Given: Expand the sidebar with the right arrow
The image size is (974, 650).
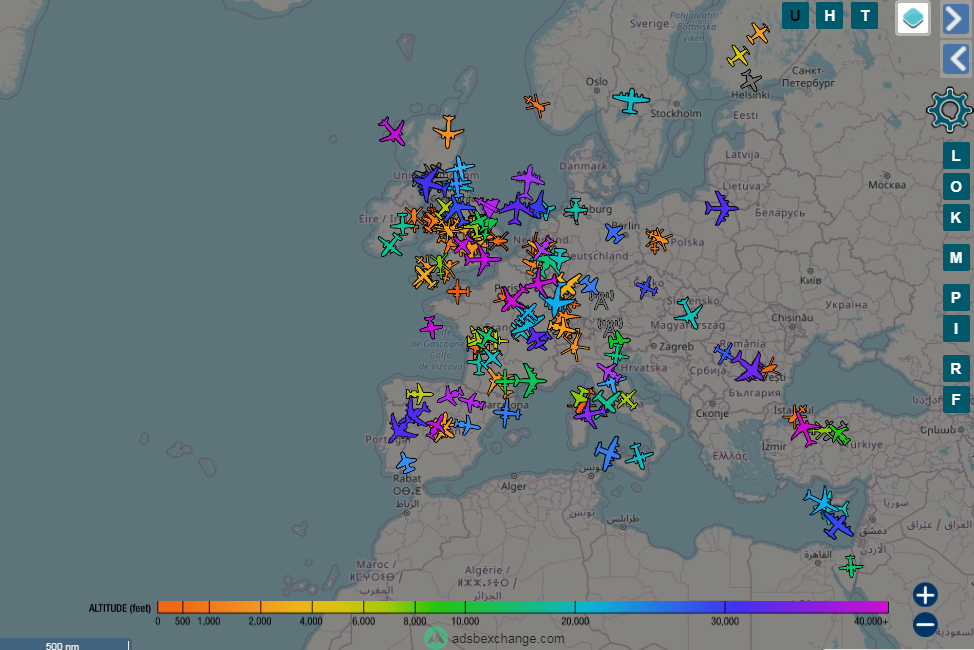Looking at the screenshot, I should pyautogui.click(x=957, y=19).
